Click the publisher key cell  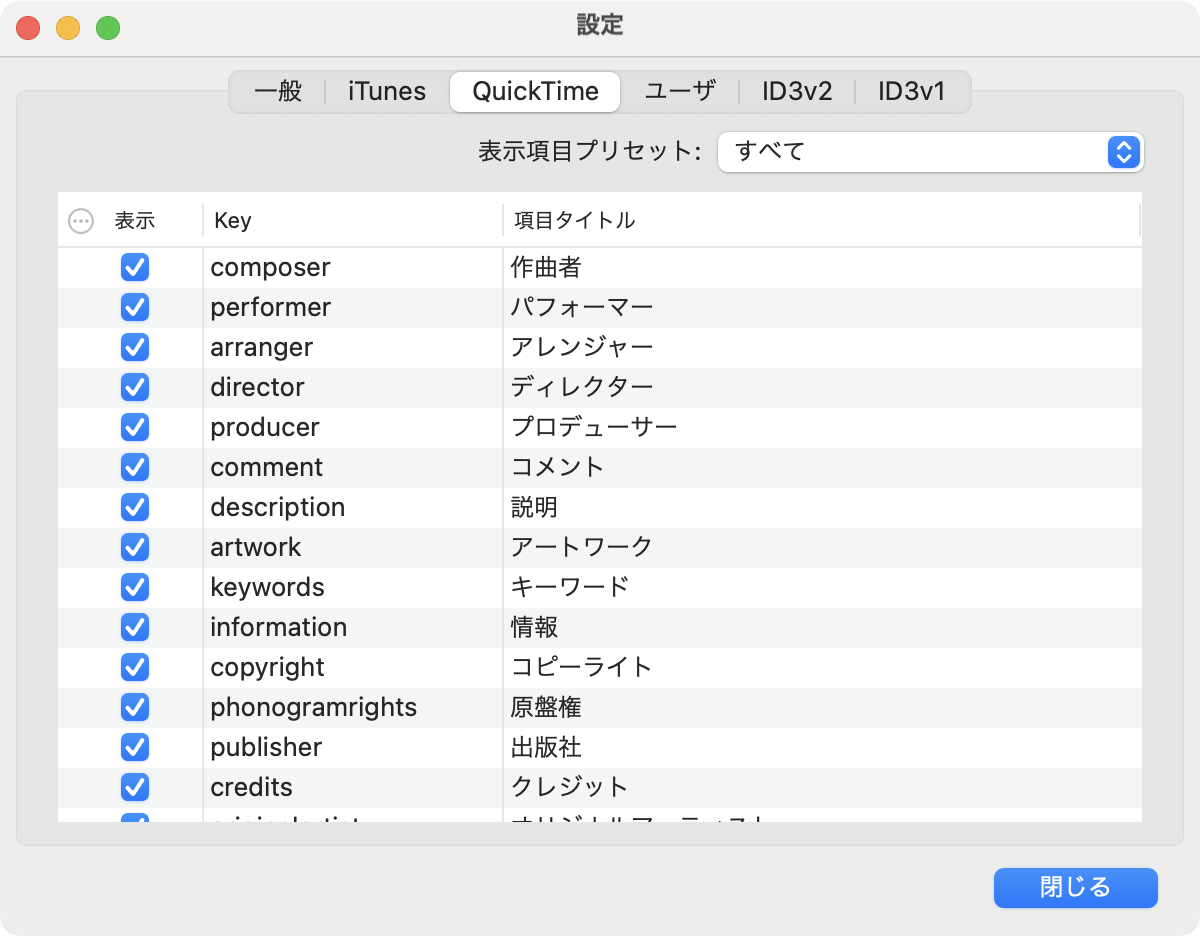[x=353, y=747]
